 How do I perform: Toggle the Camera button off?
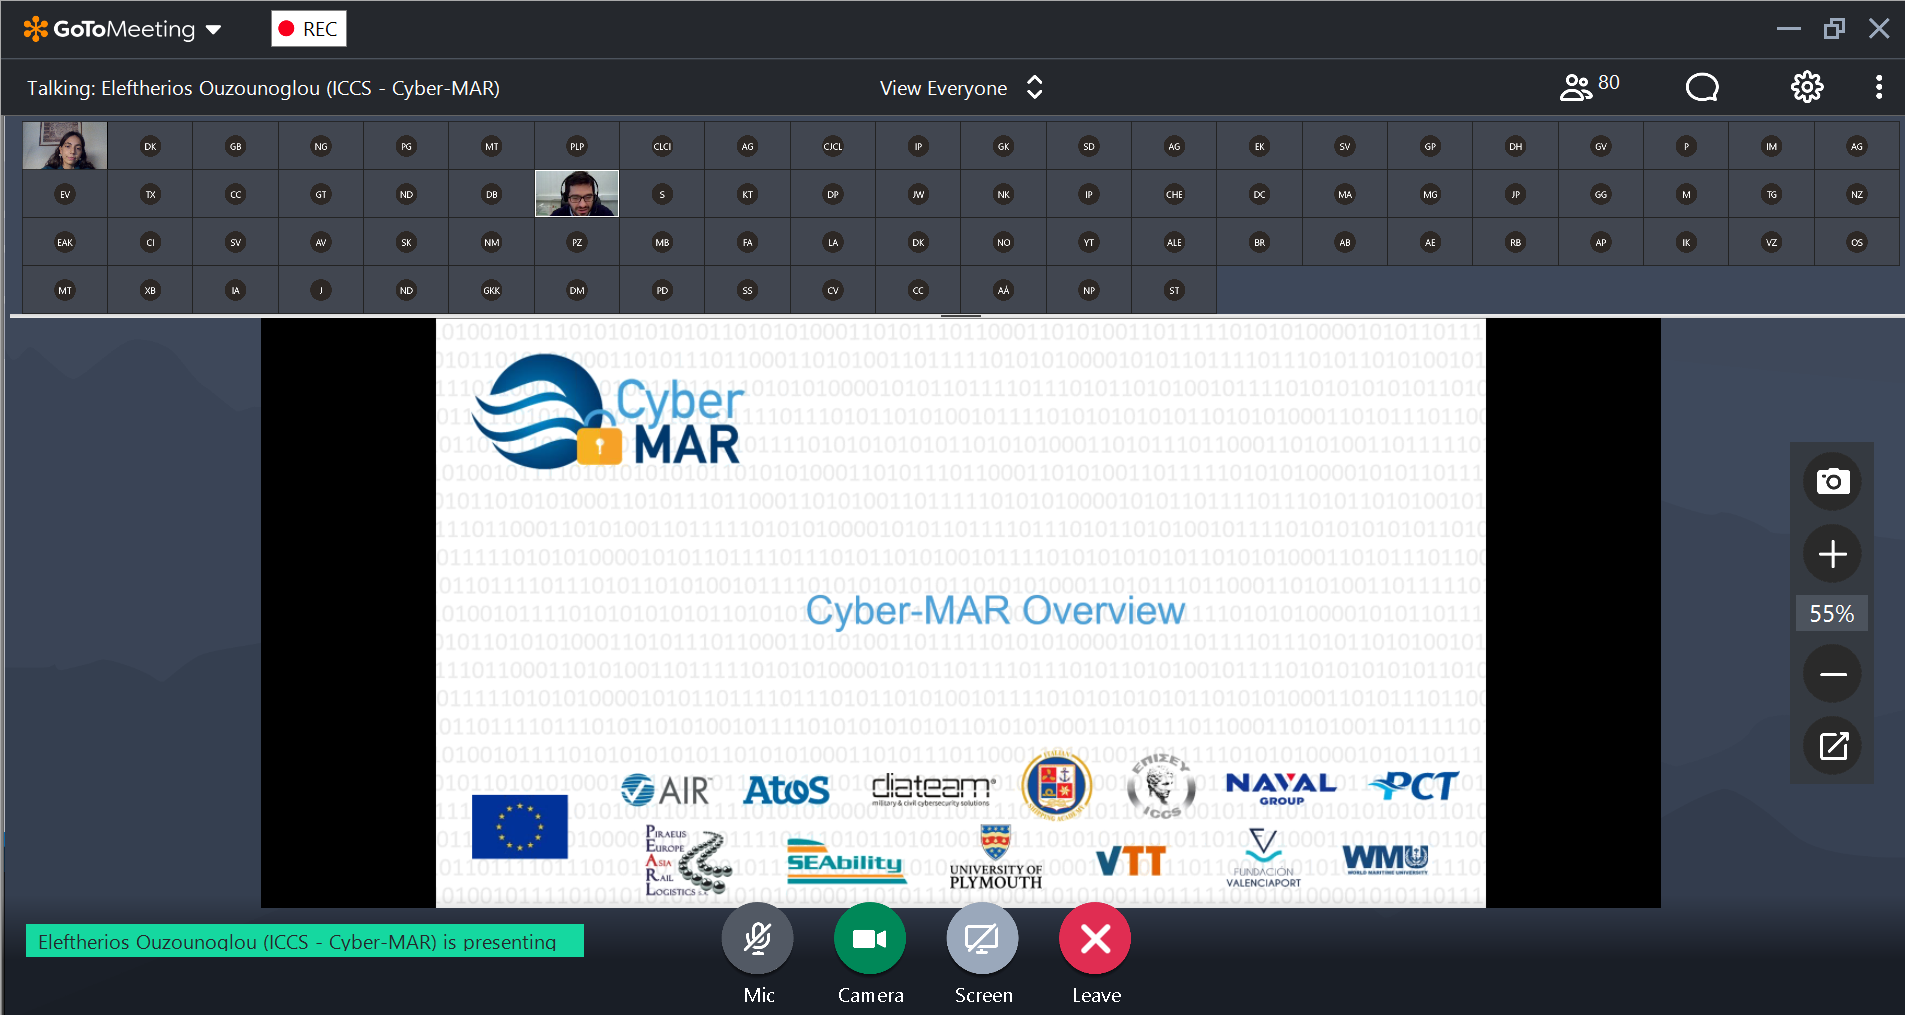pos(870,939)
